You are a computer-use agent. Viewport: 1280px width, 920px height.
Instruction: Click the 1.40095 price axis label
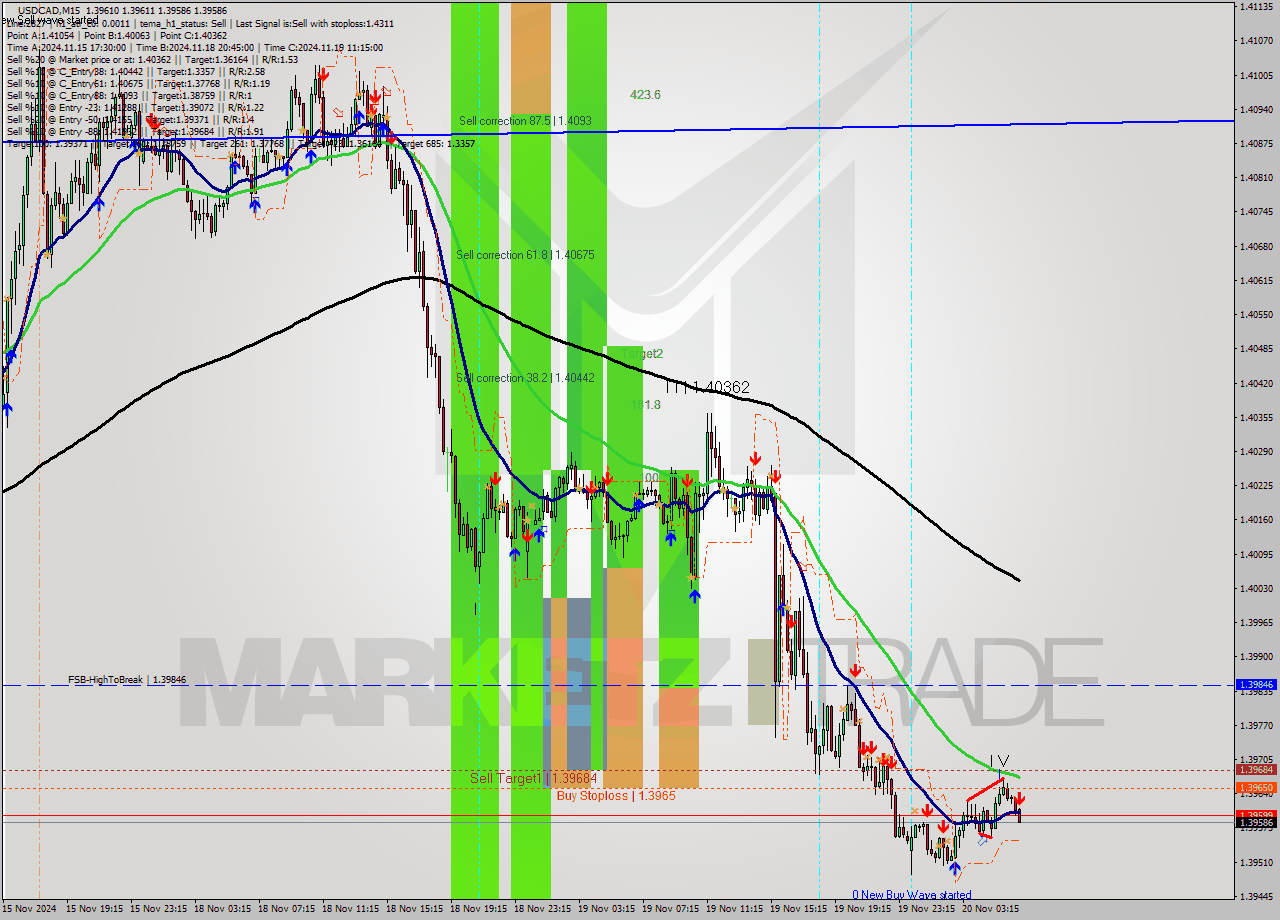(x=1255, y=554)
